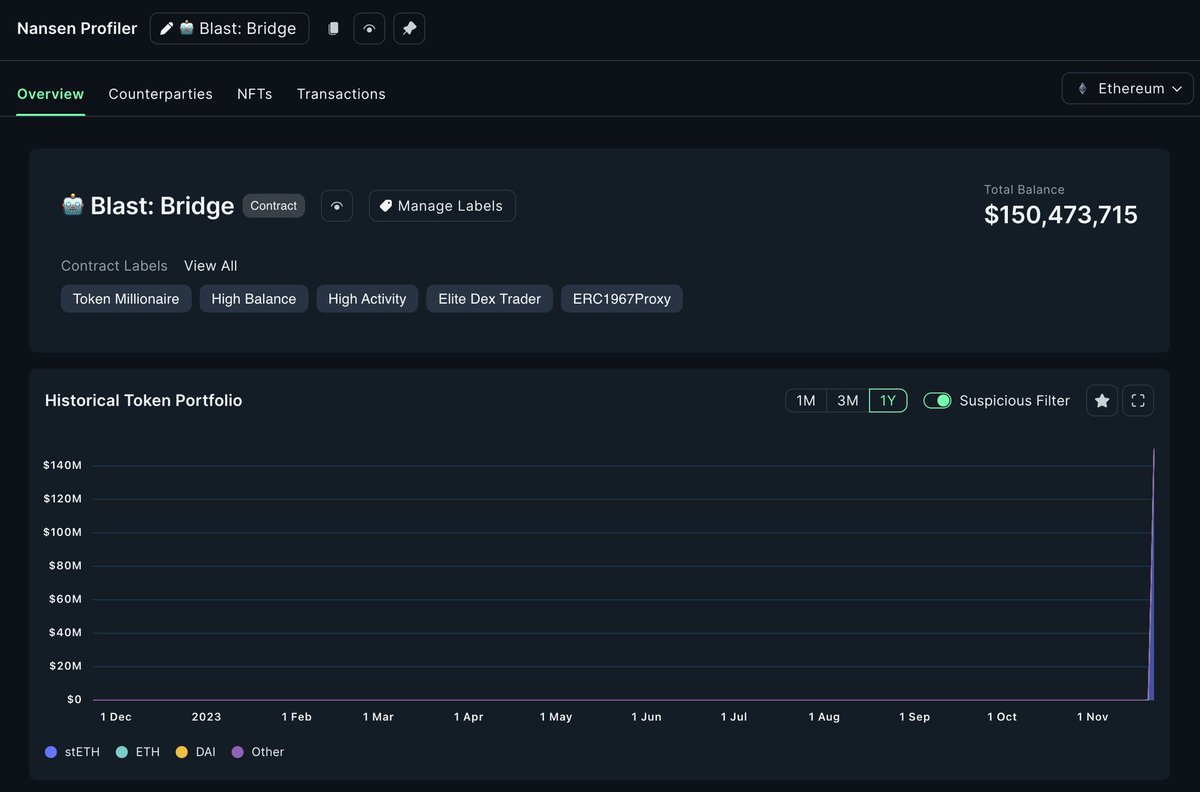Set chart range to 1Y
The image size is (1200, 792).
888,401
